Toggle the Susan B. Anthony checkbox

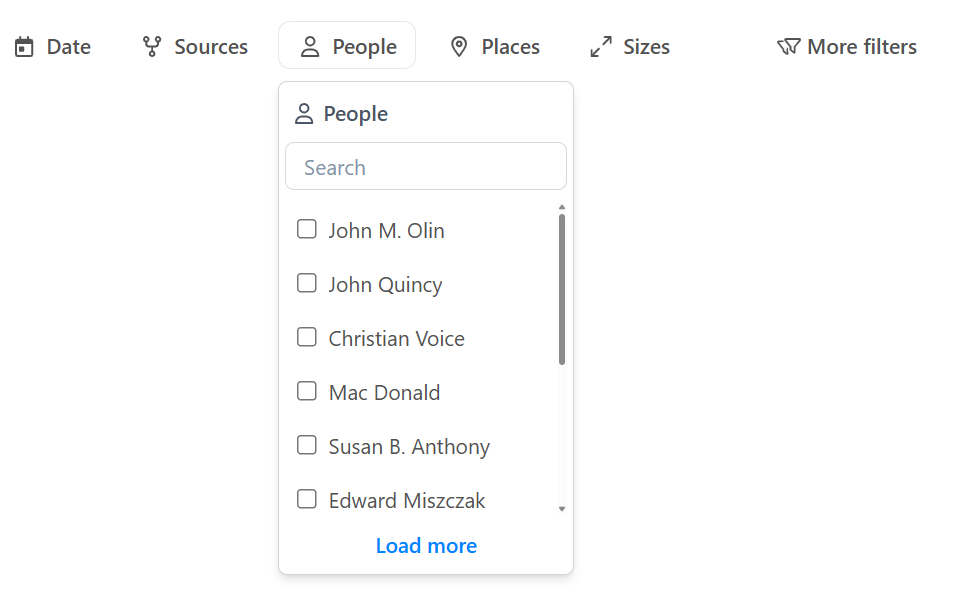[x=307, y=446]
